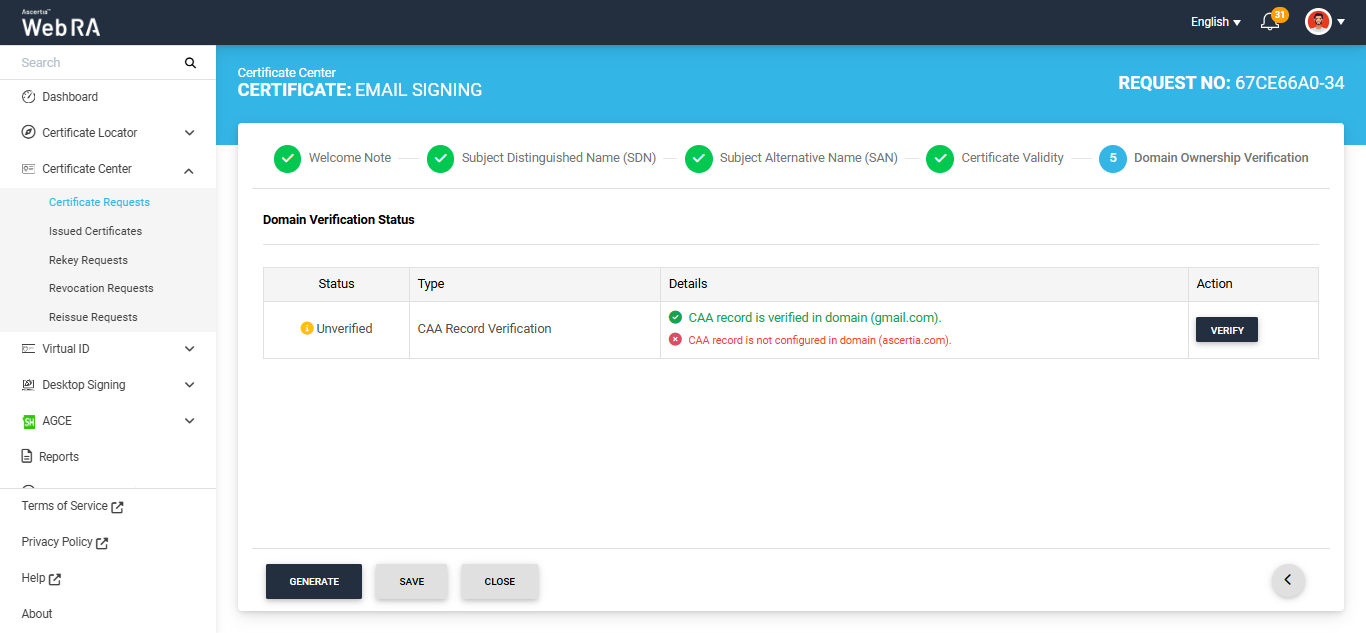Expand the Desktop Signing section

[x=189, y=385]
